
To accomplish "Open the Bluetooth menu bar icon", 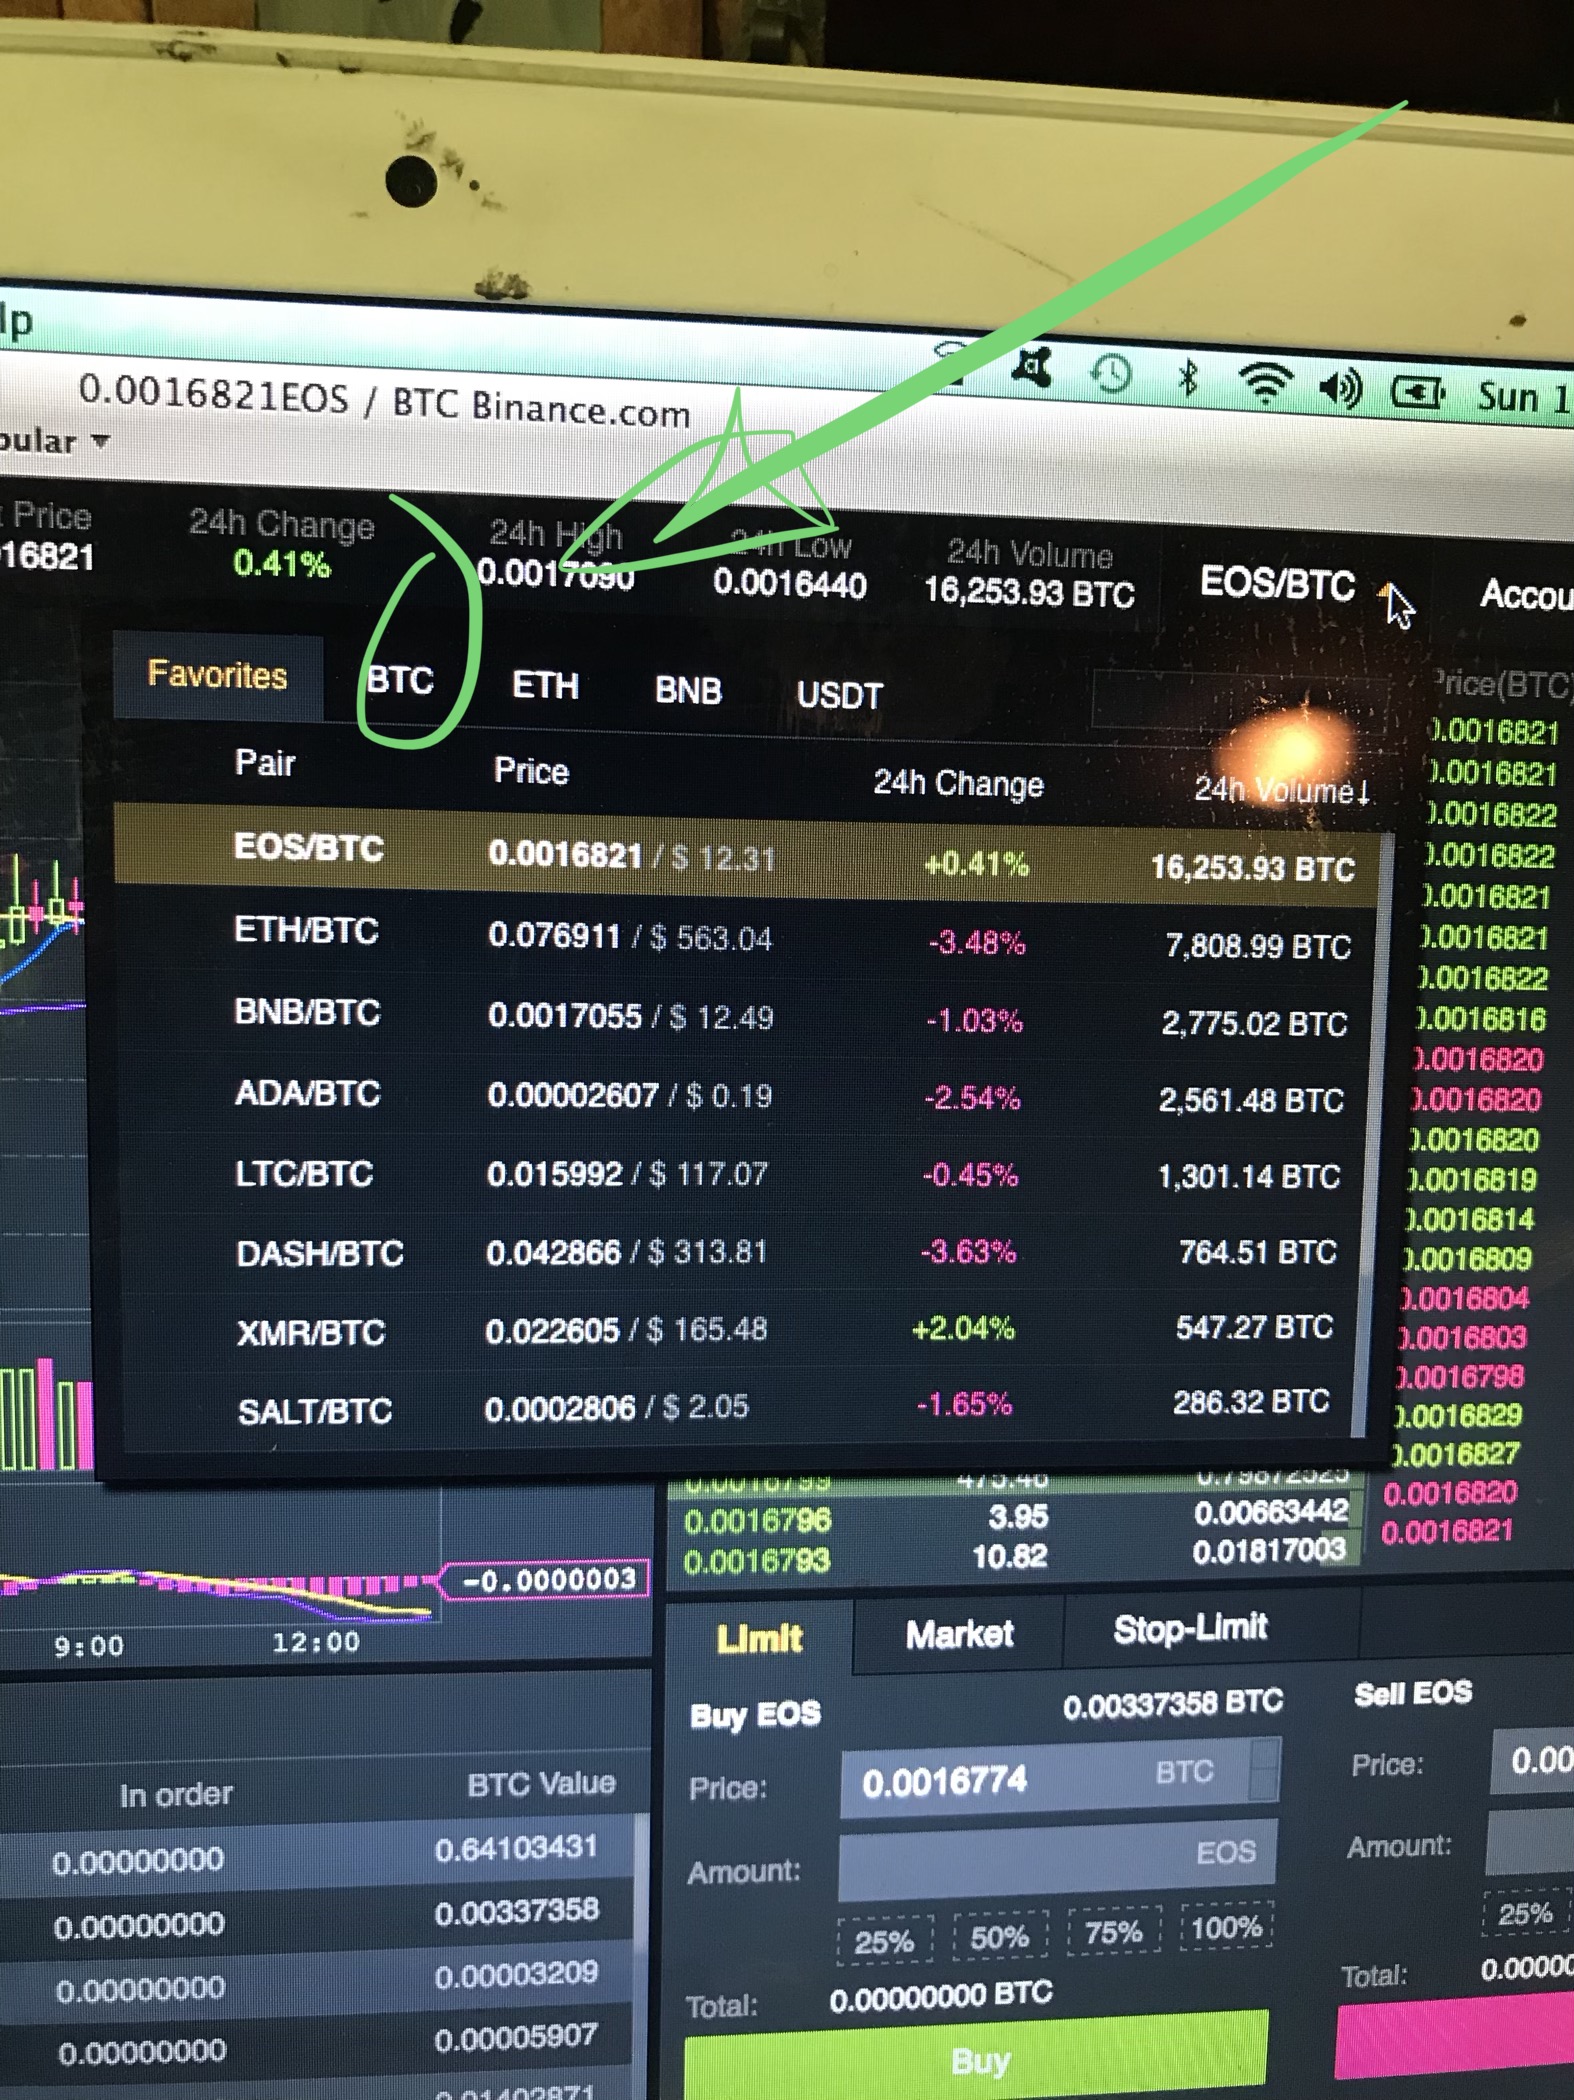I will 1188,379.
